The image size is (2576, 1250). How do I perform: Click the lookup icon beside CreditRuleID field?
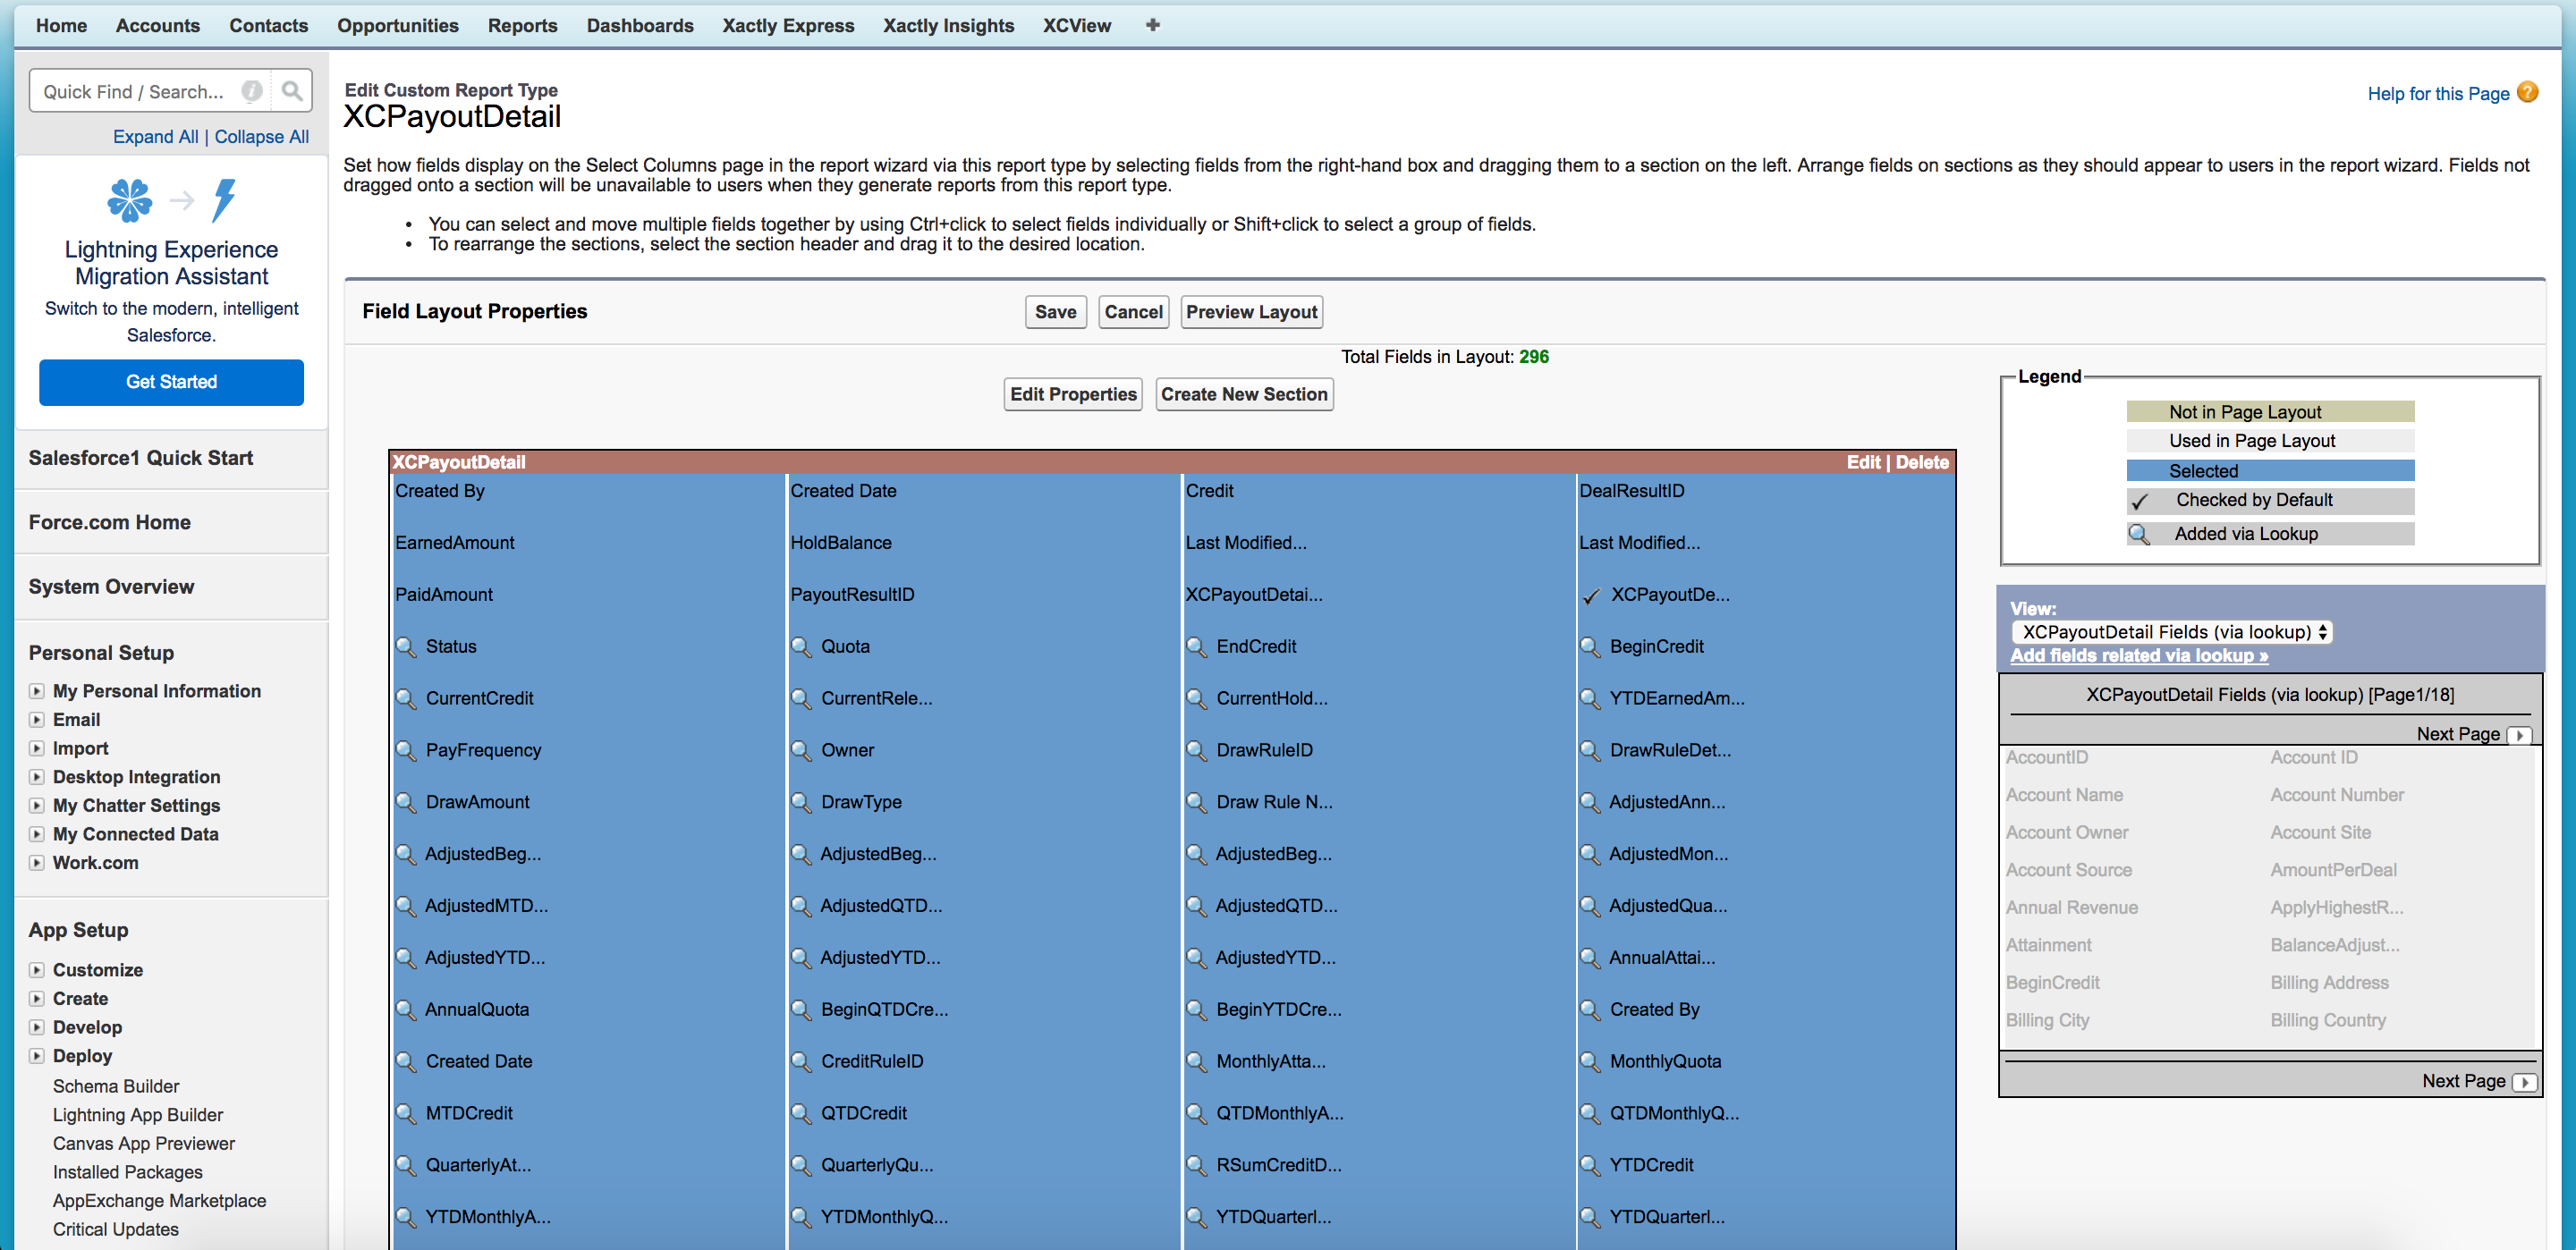click(801, 1061)
